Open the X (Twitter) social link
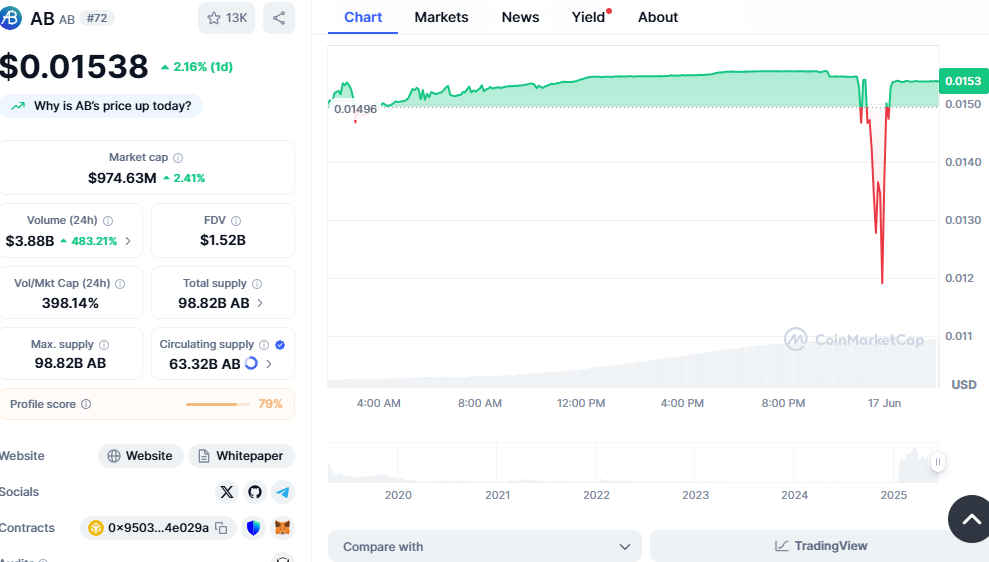Image resolution: width=989 pixels, height=562 pixels. click(226, 492)
